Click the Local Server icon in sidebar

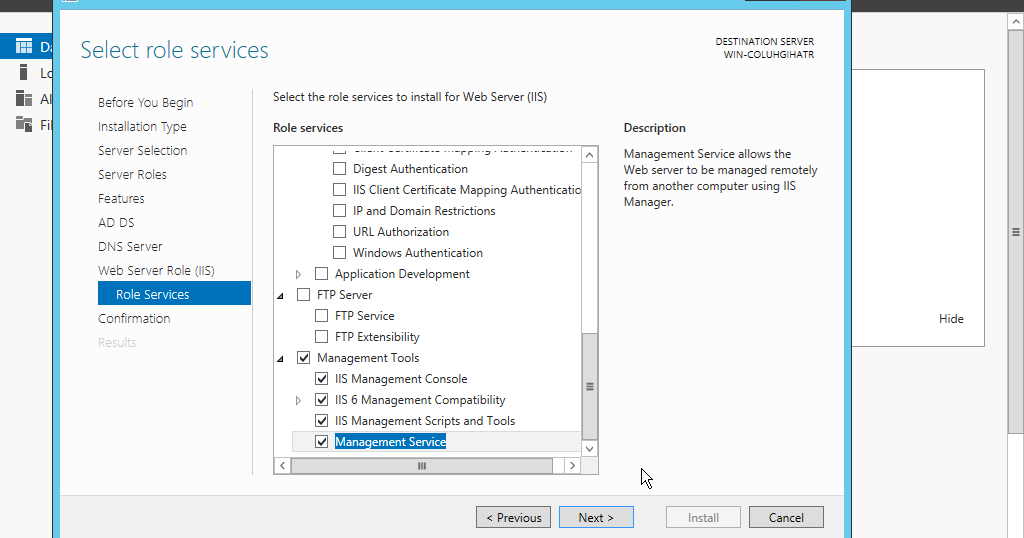[24, 72]
